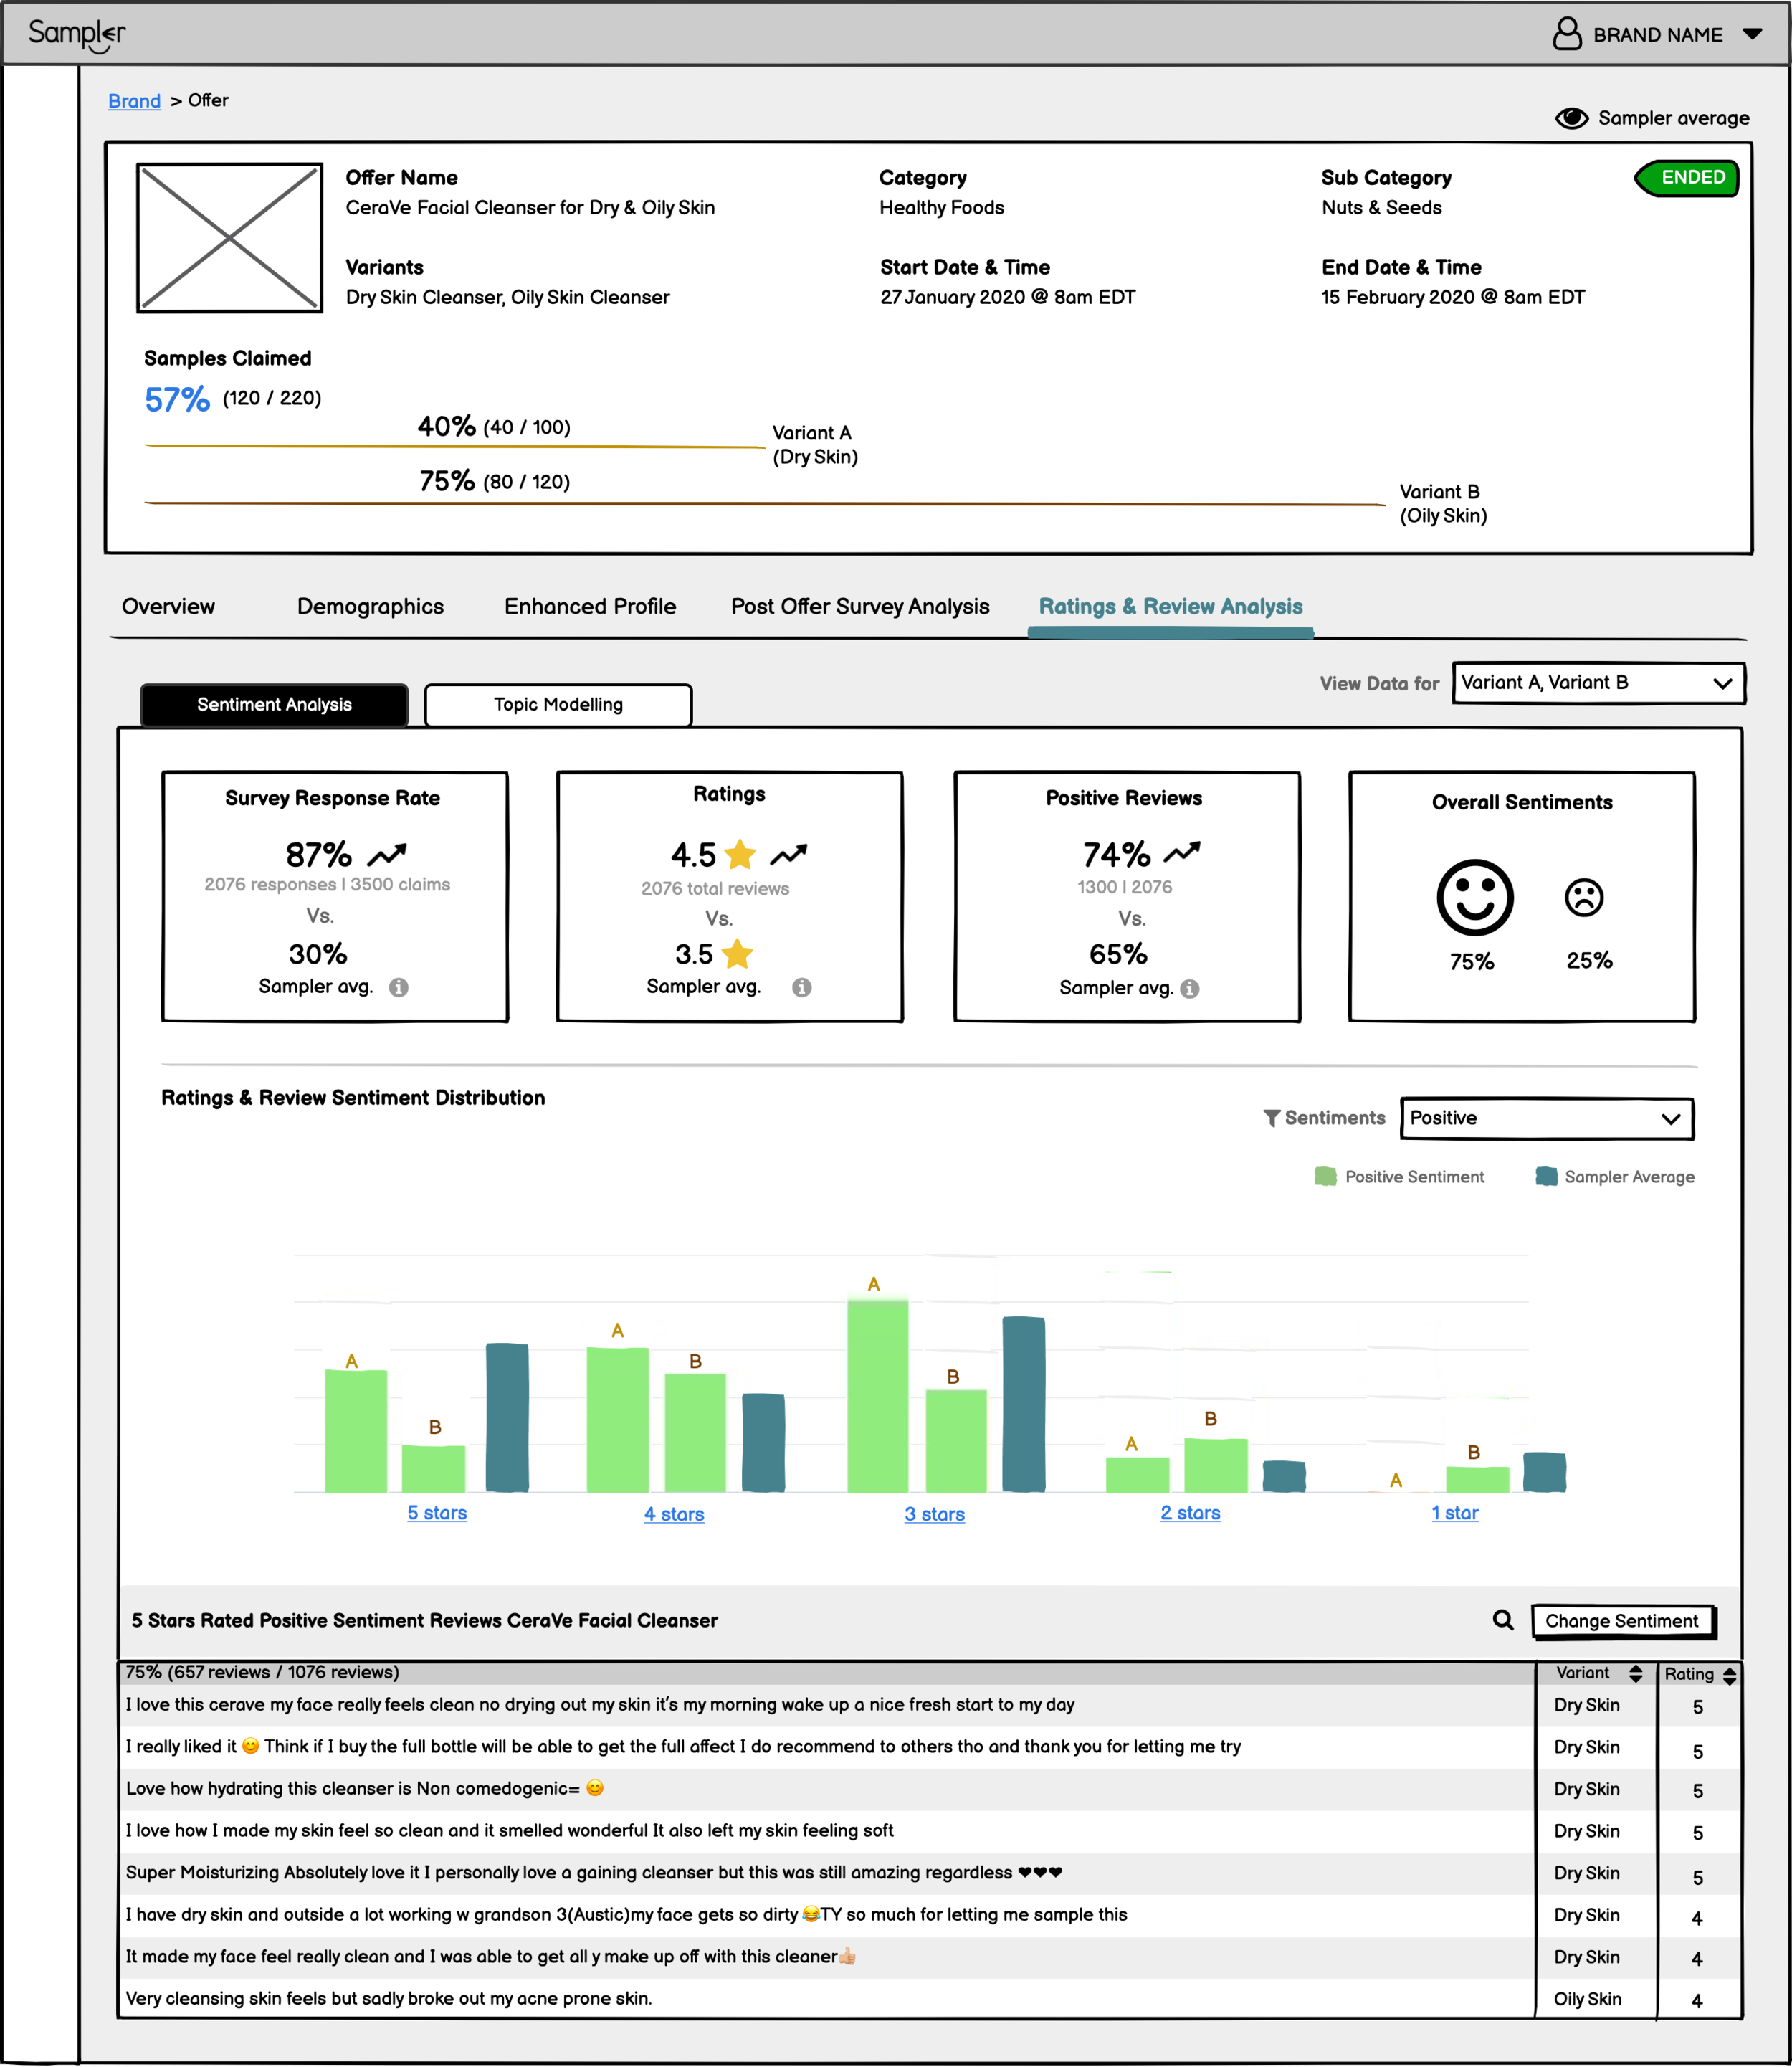Screen dimensions: 1792x2067
Task: Click the Positive Sentiment green legend swatch
Action: (1325, 1176)
